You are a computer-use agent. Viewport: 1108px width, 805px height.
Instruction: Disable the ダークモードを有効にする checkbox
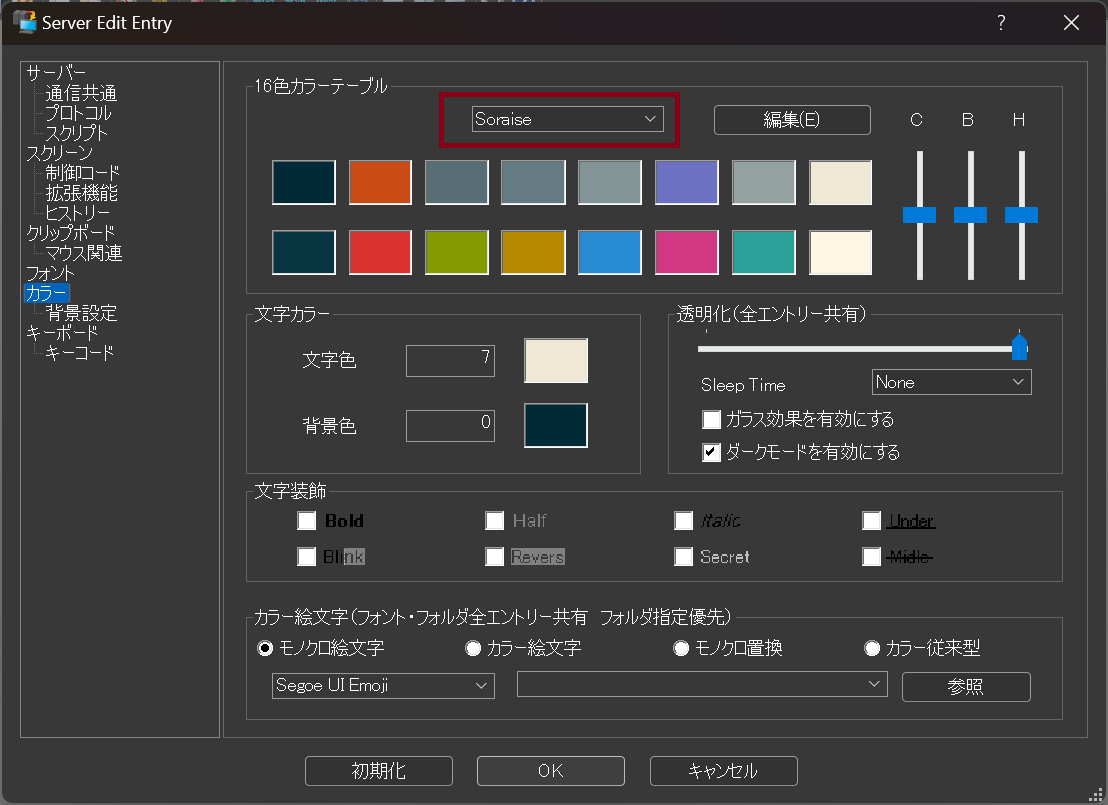pyautogui.click(x=711, y=452)
